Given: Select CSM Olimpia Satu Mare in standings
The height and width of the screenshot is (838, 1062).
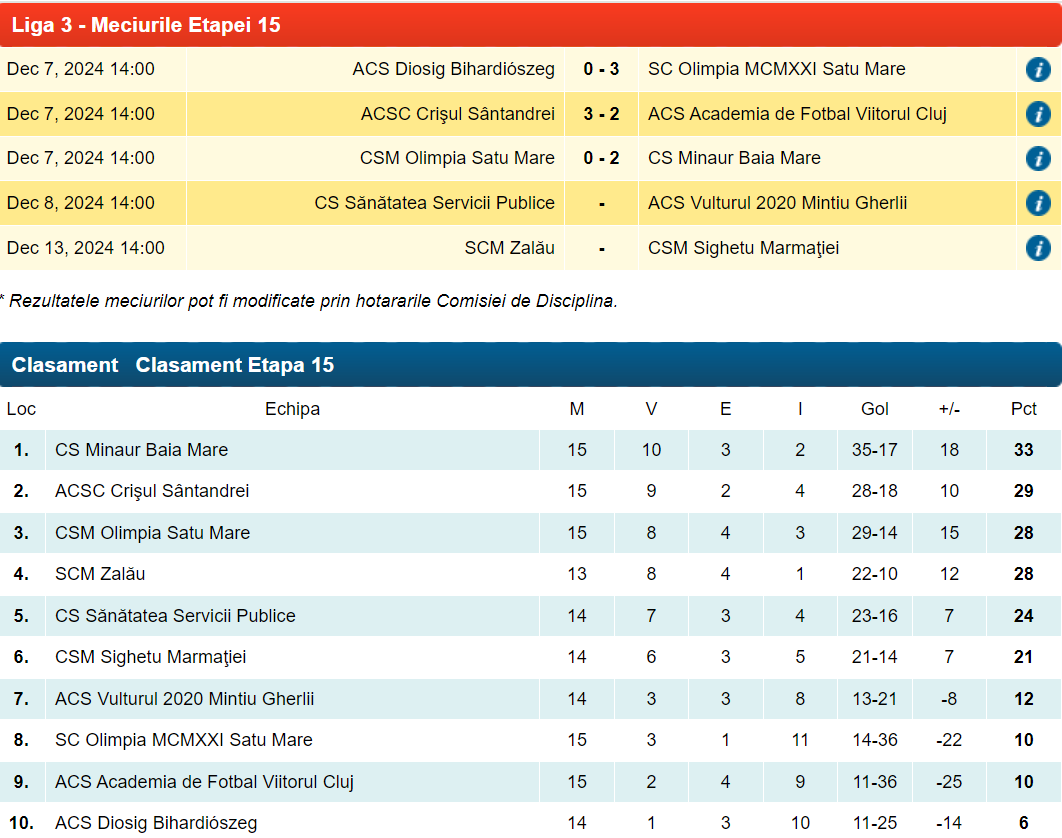Looking at the screenshot, I should 152,533.
